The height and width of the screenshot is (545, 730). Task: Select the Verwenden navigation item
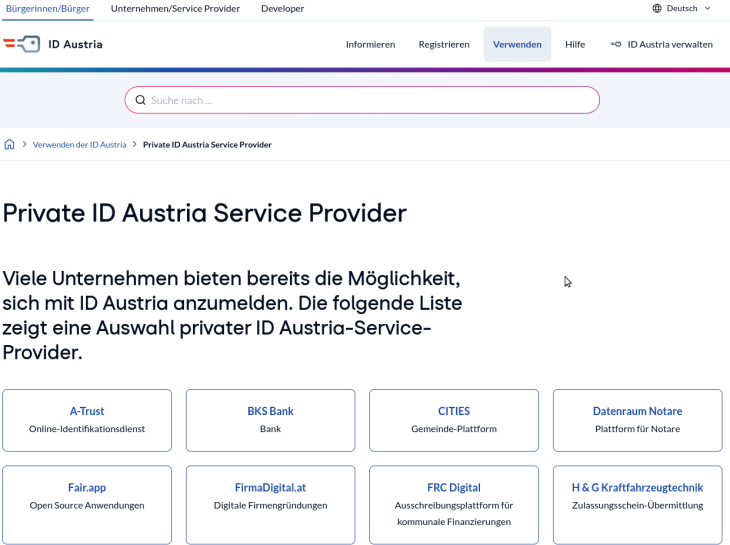coord(517,44)
